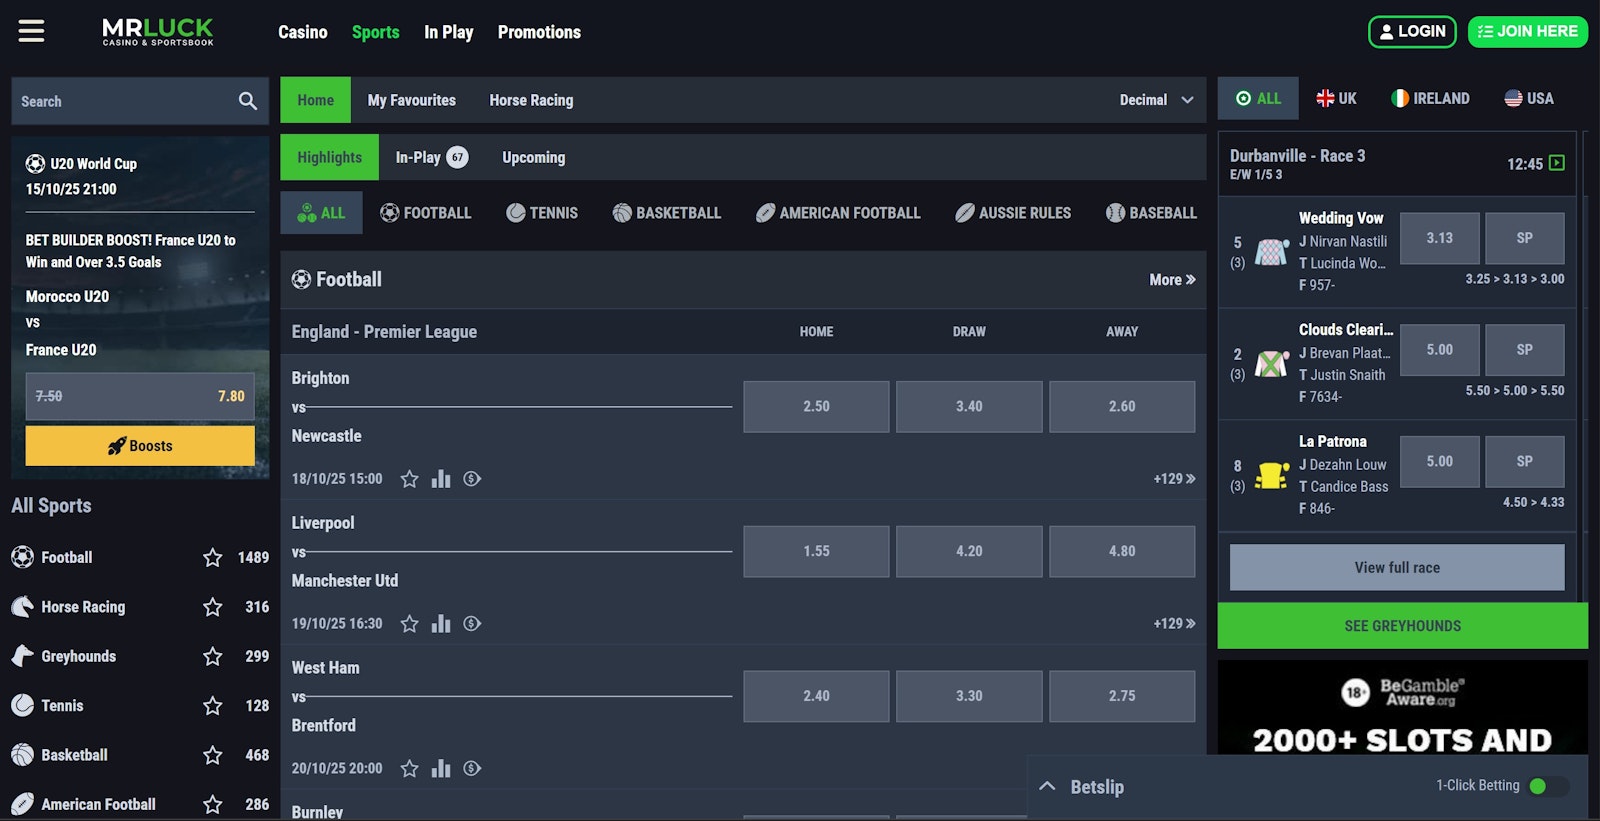Click the Search input field
Screen dimensions: 1600x821
[x=120, y=101]
